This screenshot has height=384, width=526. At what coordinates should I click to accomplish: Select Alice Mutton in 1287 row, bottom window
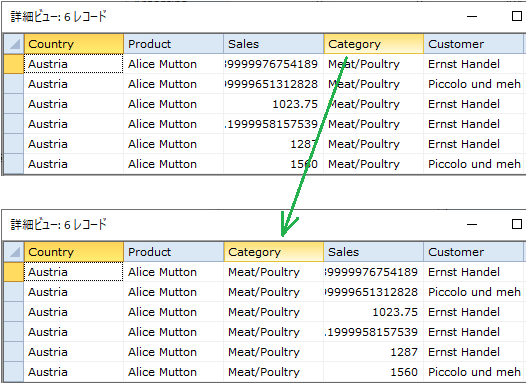click(174, 352)
